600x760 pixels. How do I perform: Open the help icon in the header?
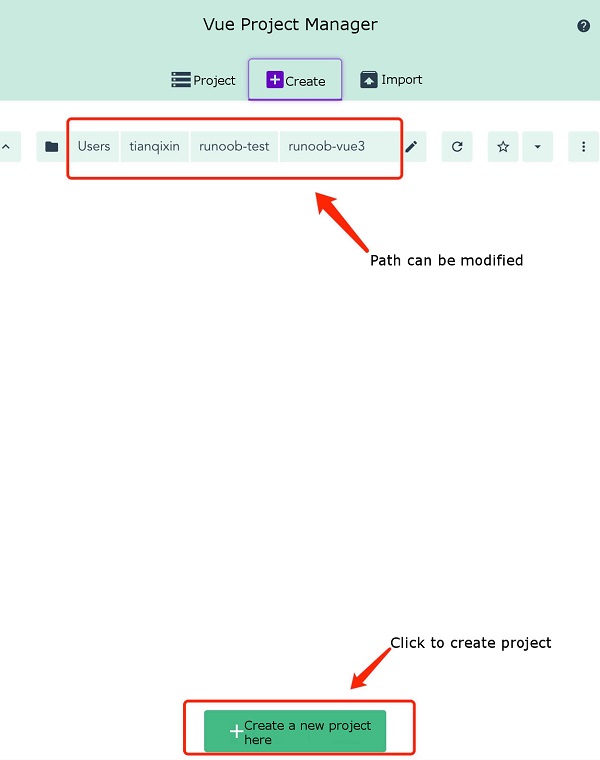tap(584, 26)
